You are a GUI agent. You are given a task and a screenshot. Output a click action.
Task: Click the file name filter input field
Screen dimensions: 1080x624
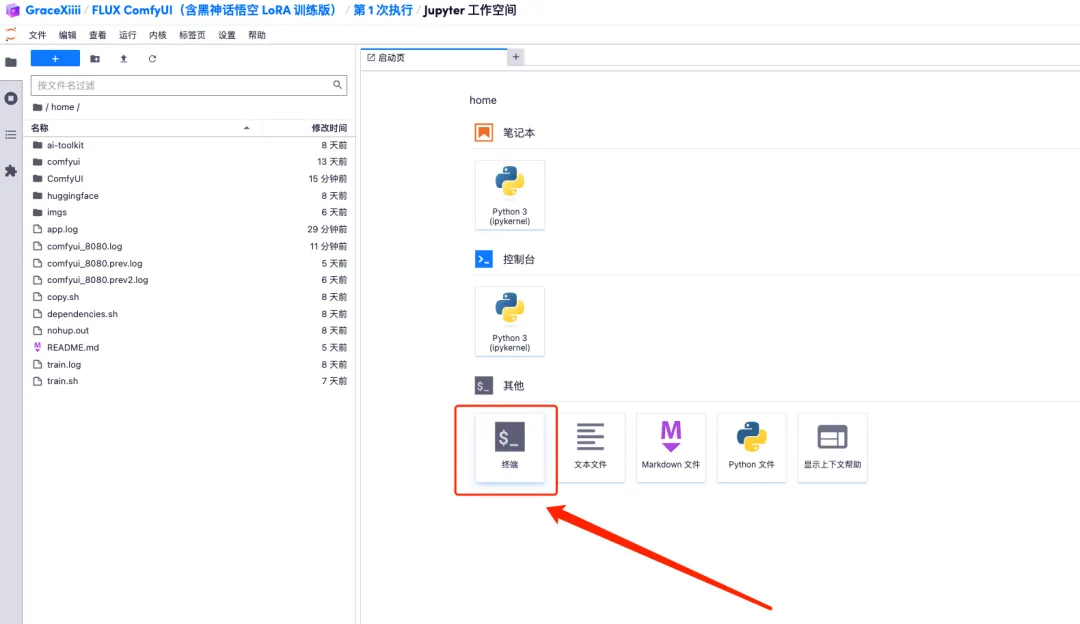point(183,86)
